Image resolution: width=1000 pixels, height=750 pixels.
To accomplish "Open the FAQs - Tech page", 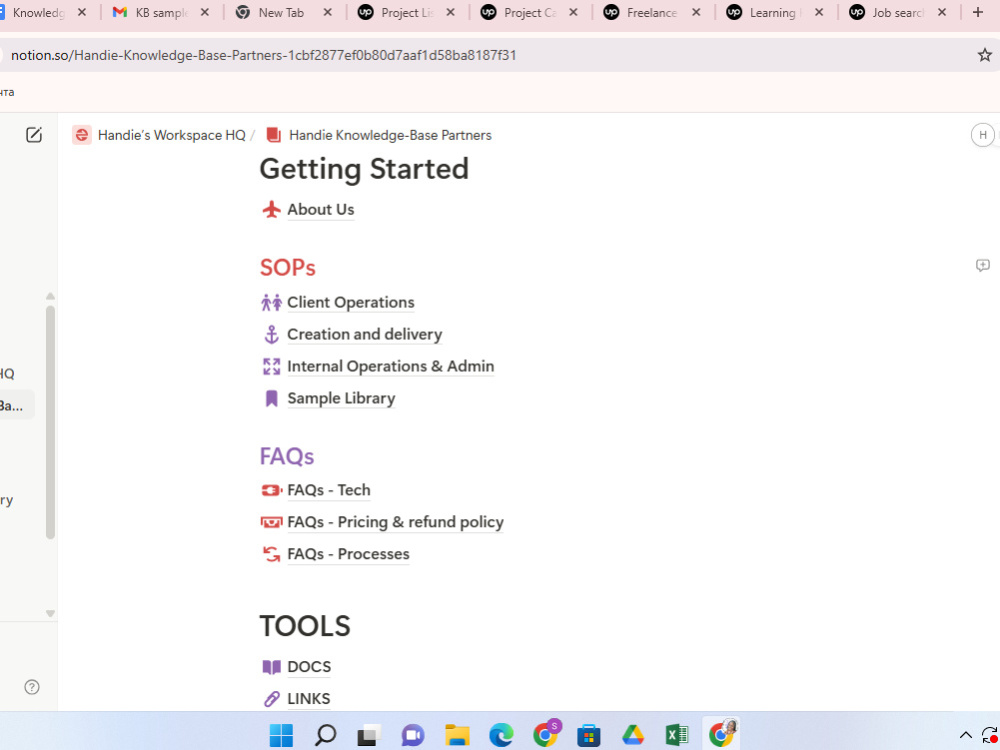I will click(329, 490).
